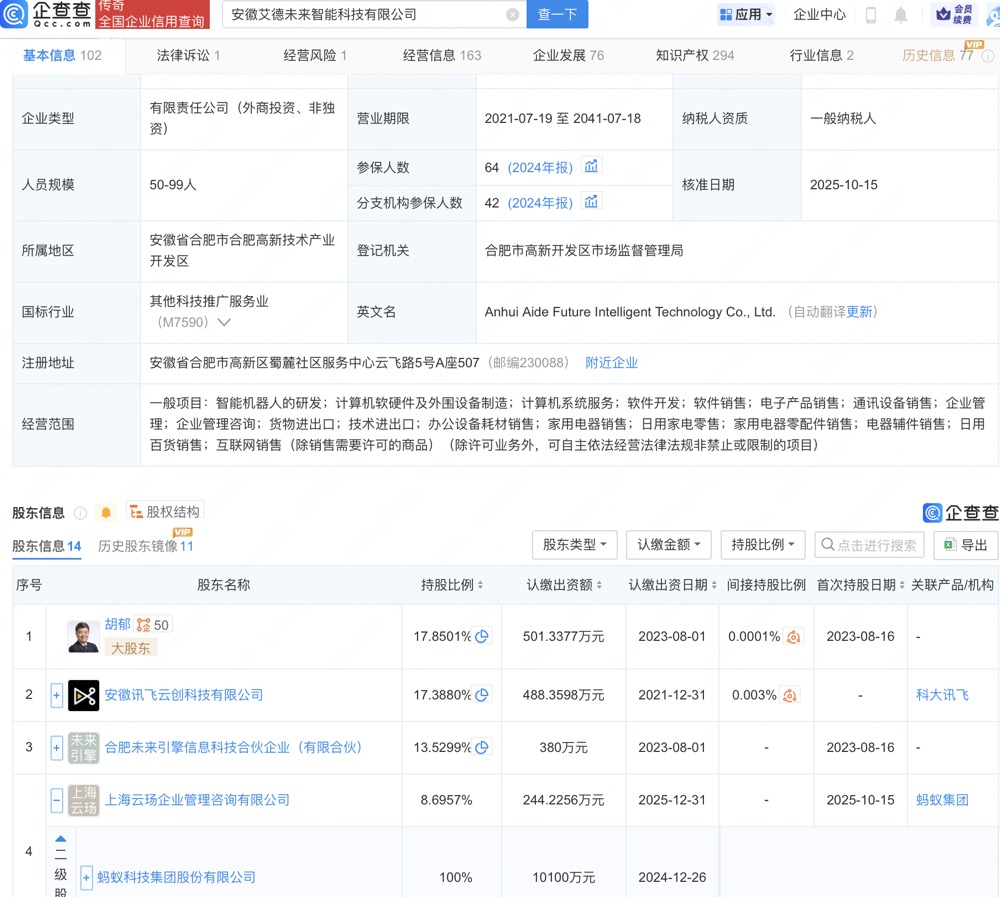Switch to the 法律诉讼 tab

tap(188, 55)
